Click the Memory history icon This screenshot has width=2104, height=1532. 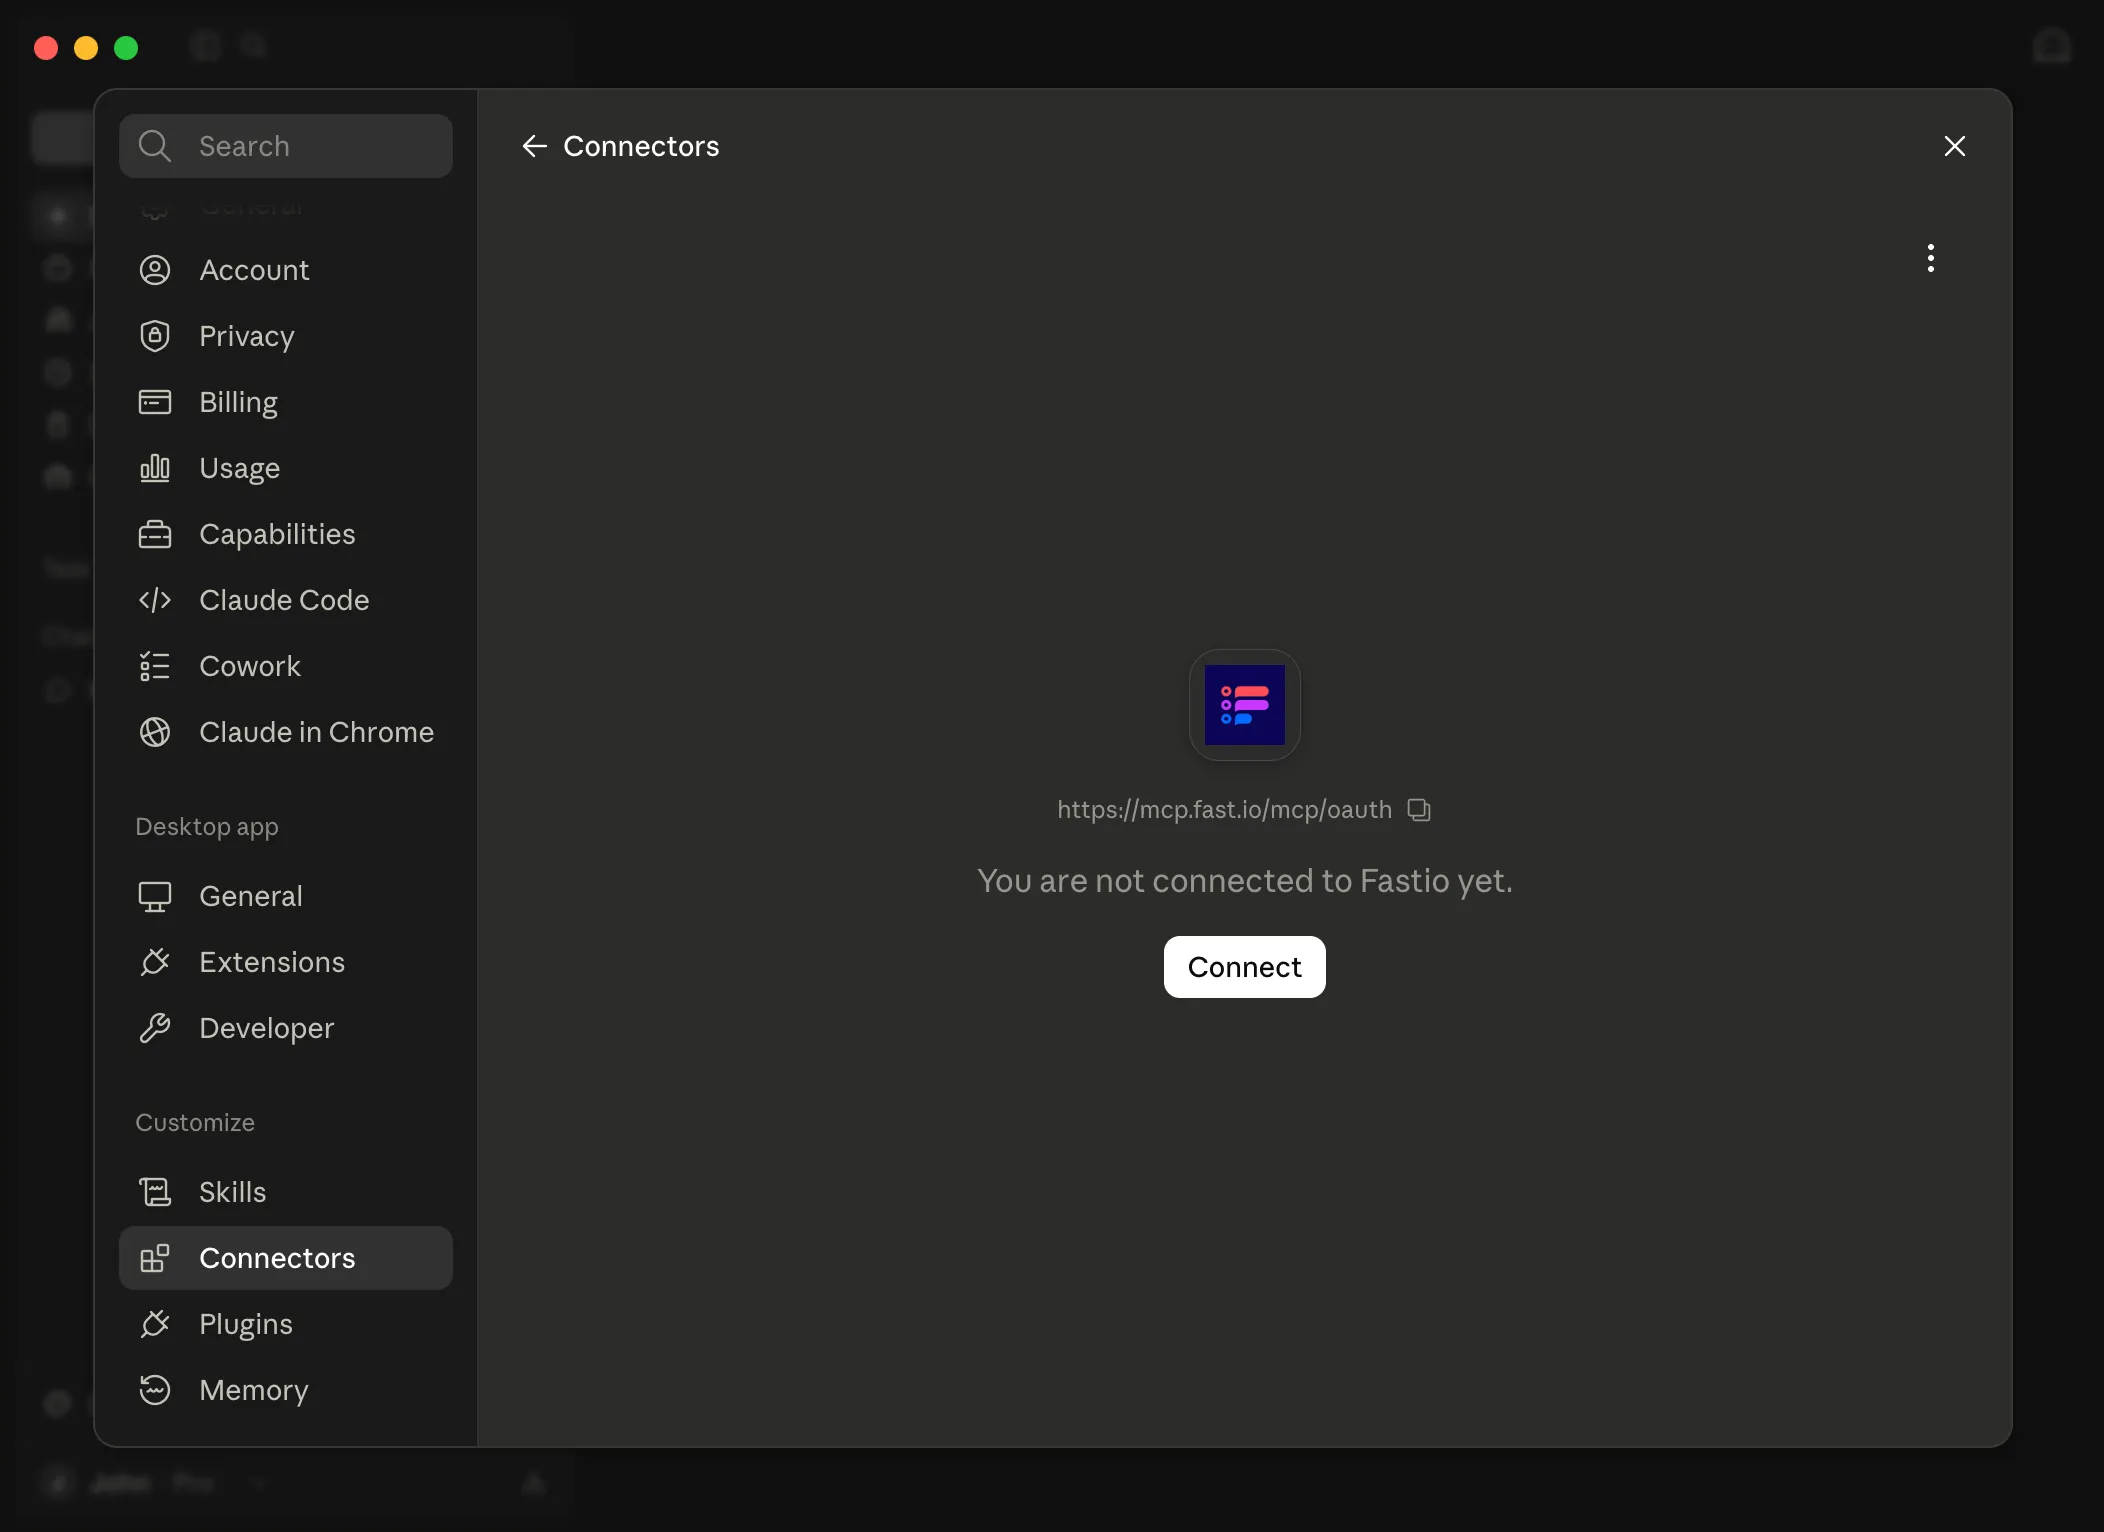(x=155, y=1390)
